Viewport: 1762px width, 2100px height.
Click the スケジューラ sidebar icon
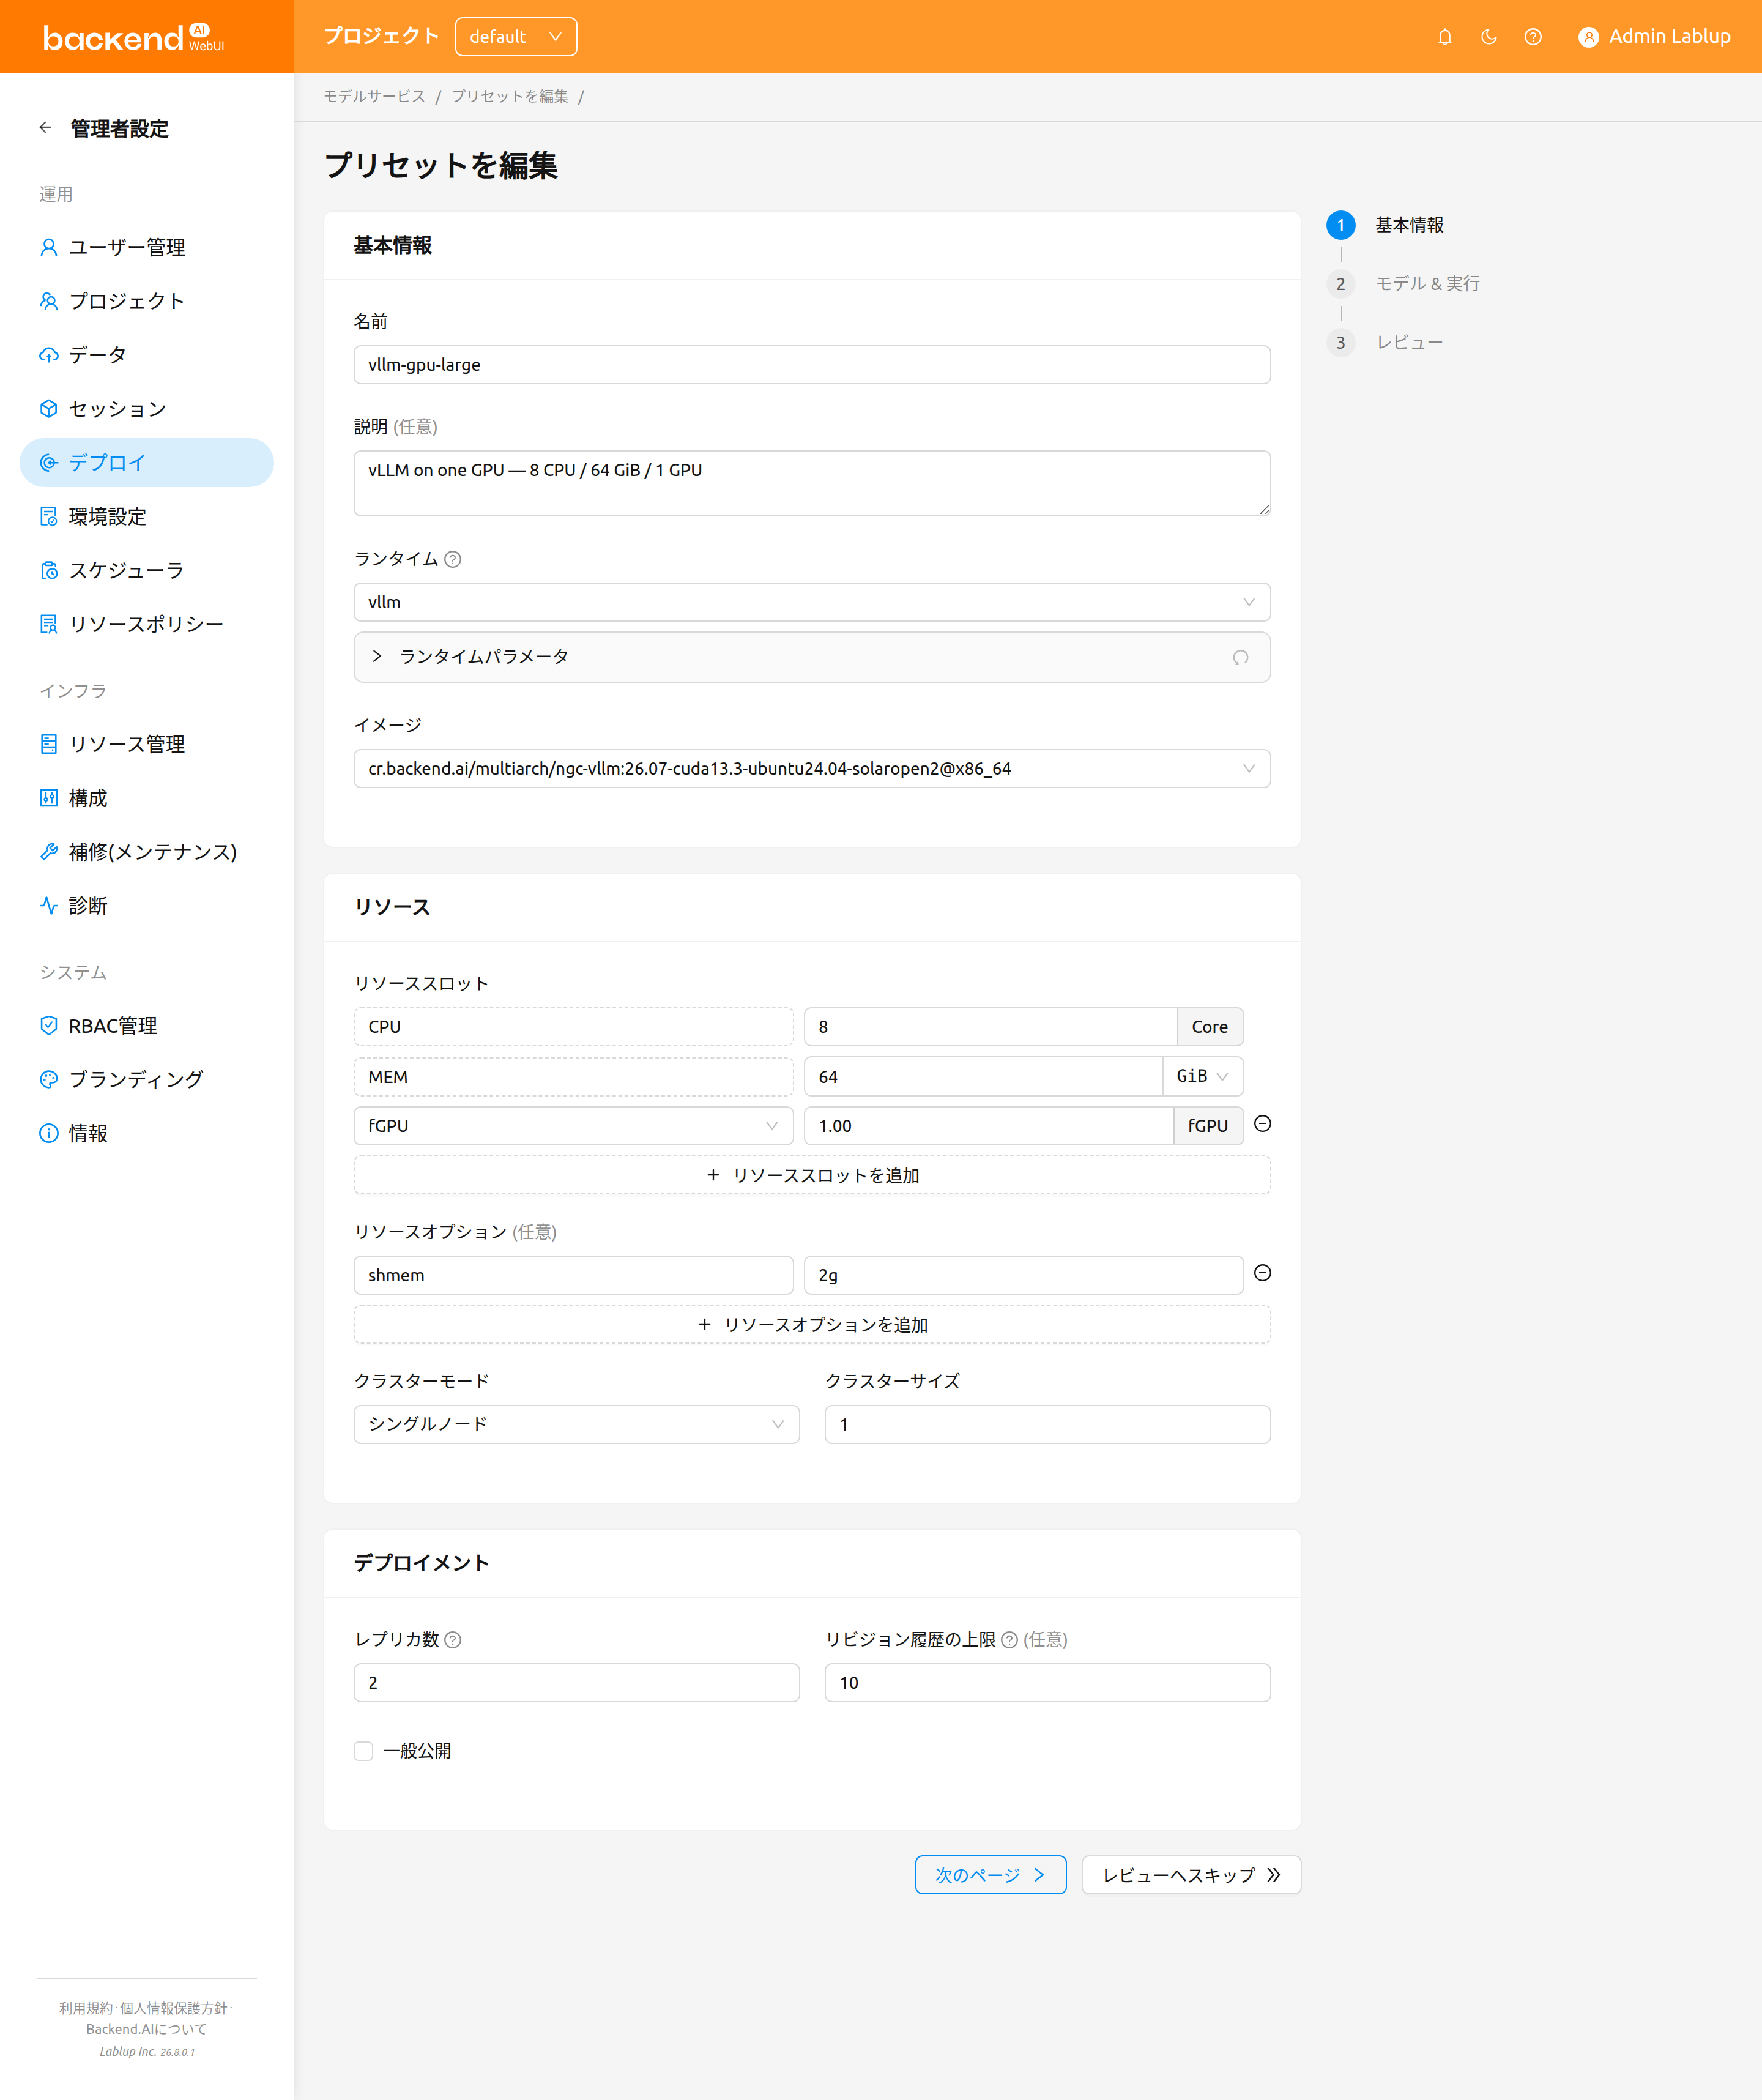tap(48, 570)
